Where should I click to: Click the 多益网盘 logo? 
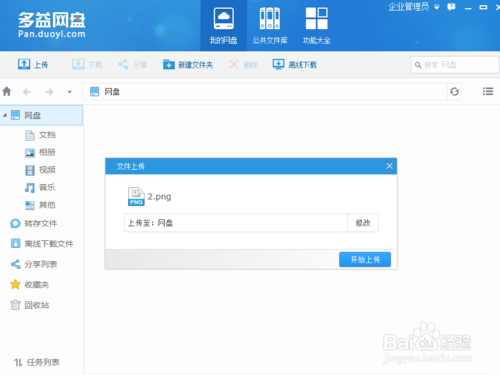coord(52,25)
